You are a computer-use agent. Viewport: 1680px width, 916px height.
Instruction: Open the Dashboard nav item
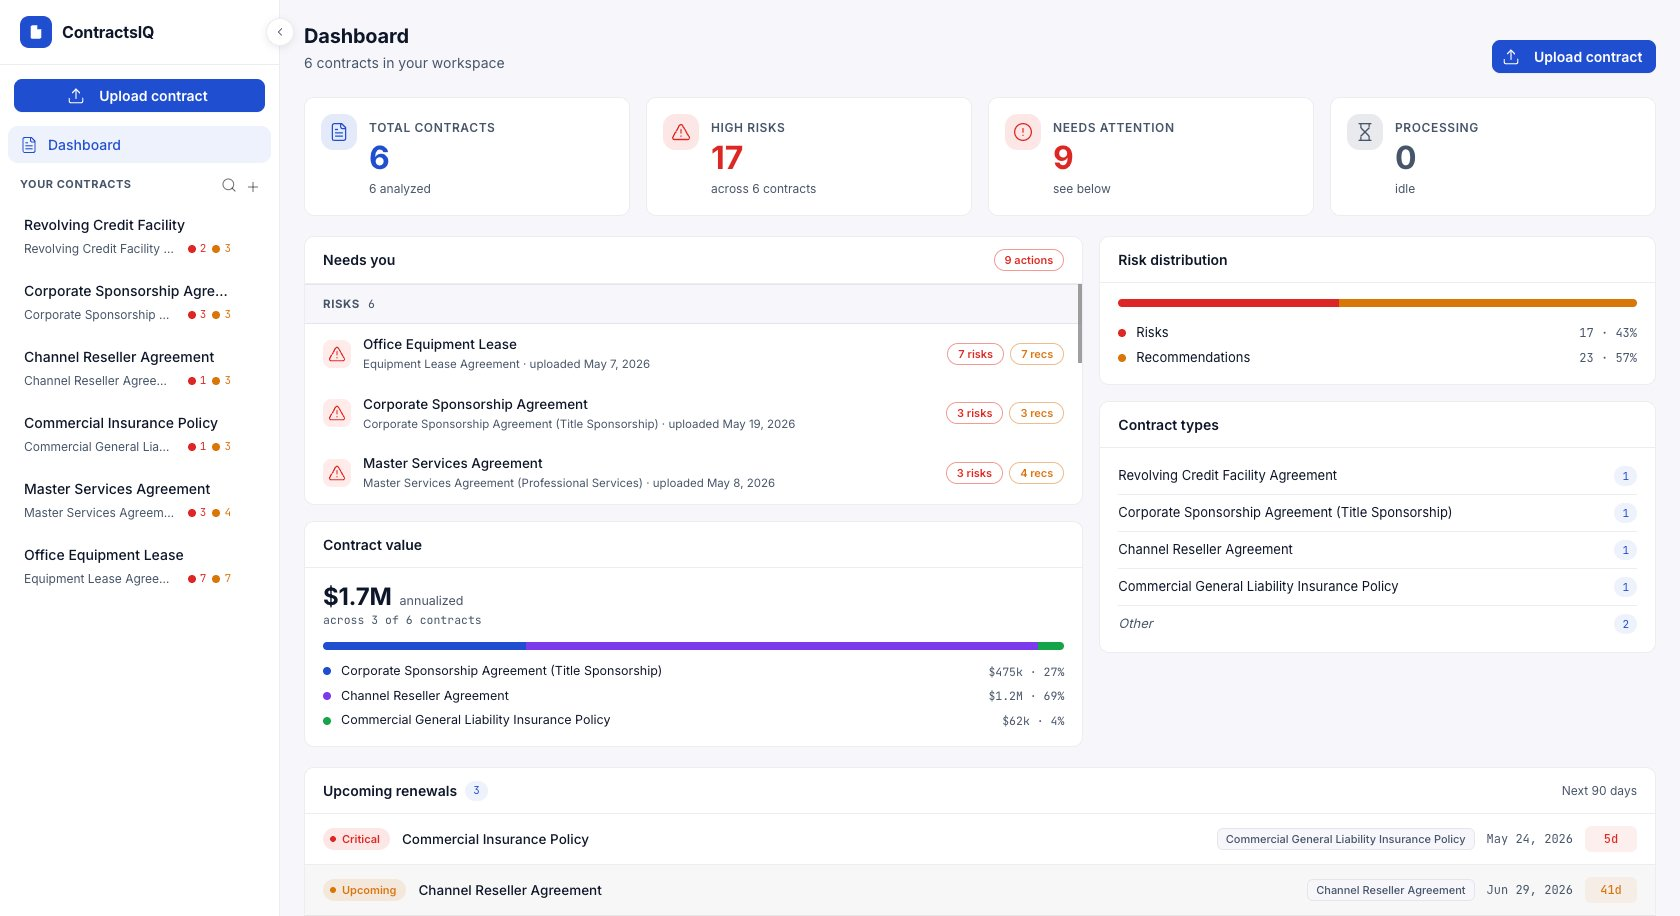pos(139,145)
